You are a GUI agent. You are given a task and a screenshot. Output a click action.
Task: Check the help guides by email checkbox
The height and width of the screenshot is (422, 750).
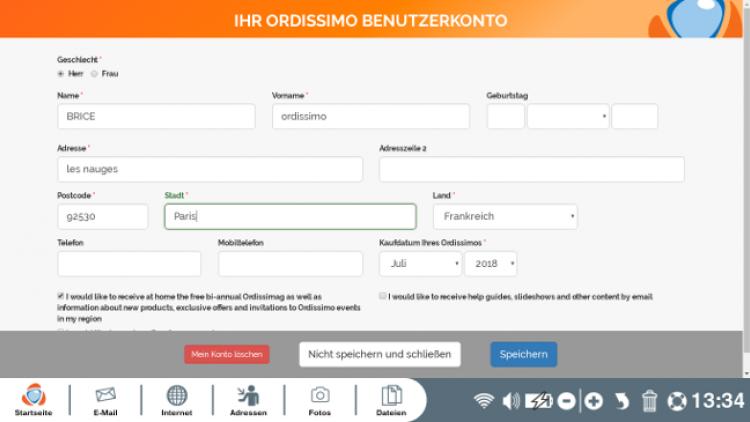383,296
